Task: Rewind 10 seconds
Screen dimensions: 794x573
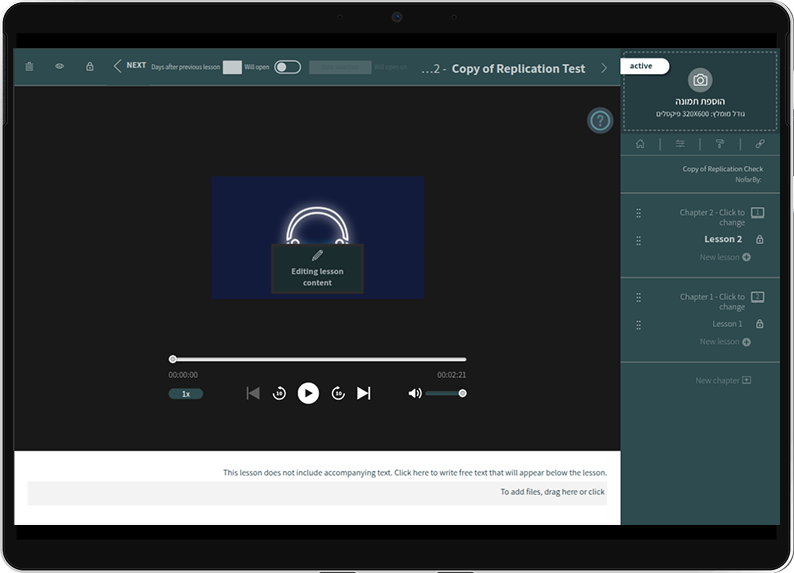Action: [x=279, y=393]
